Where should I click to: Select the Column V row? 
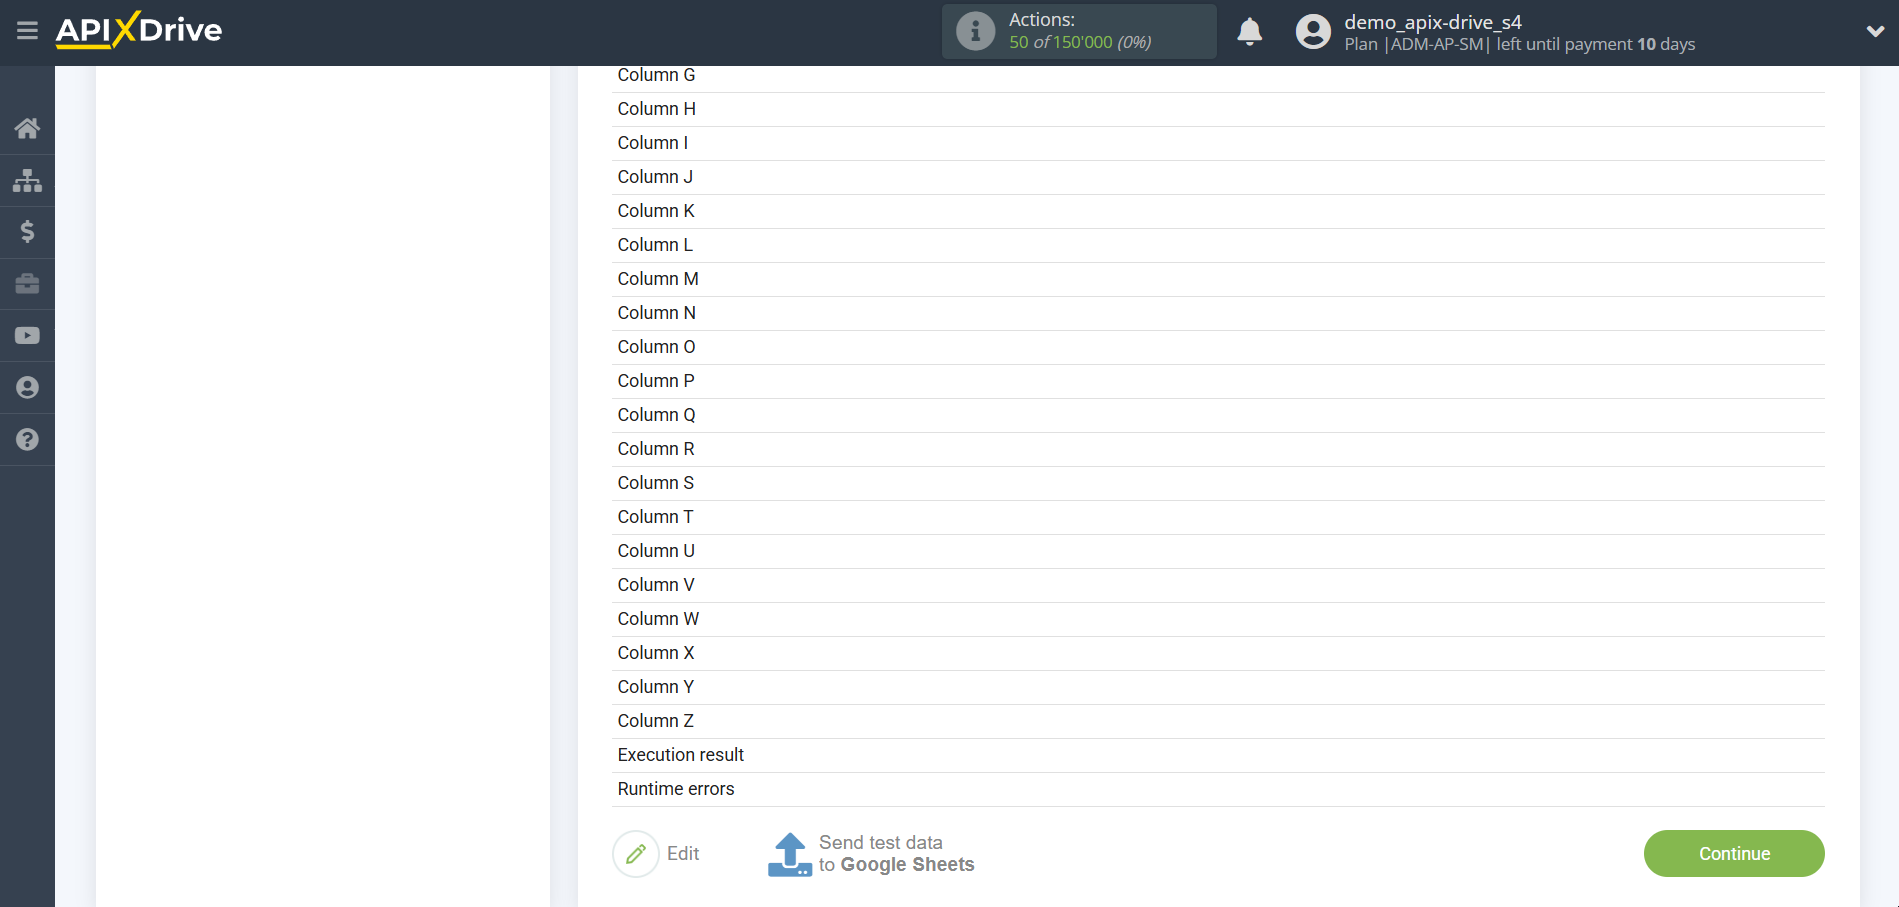coord(1218,585)
